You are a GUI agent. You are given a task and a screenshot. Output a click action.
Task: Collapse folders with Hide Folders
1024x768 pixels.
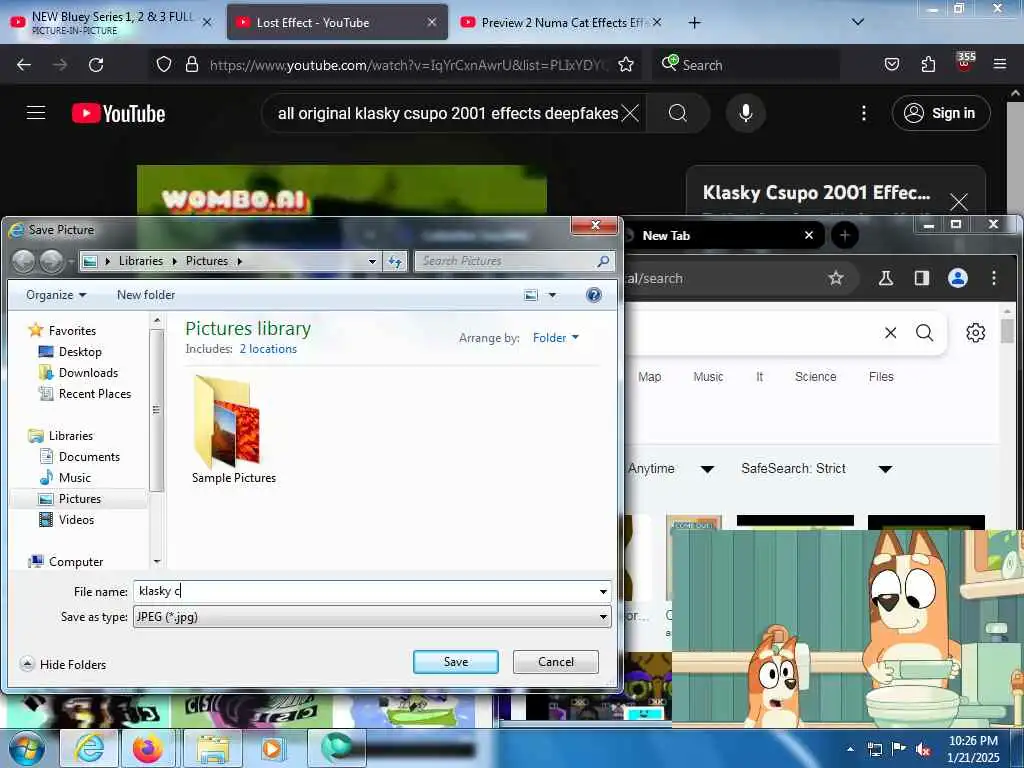tap(63, 664)
